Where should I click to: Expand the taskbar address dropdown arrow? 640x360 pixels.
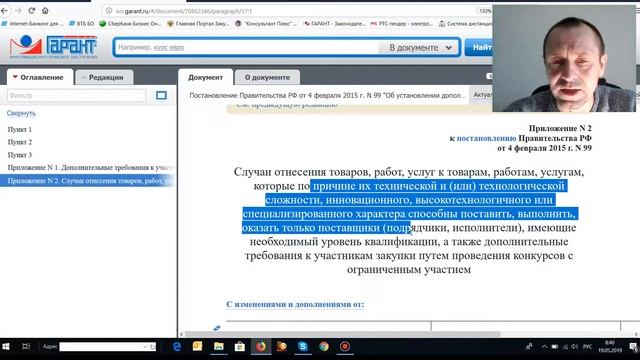pyautogui.click(x=145, y=347)
